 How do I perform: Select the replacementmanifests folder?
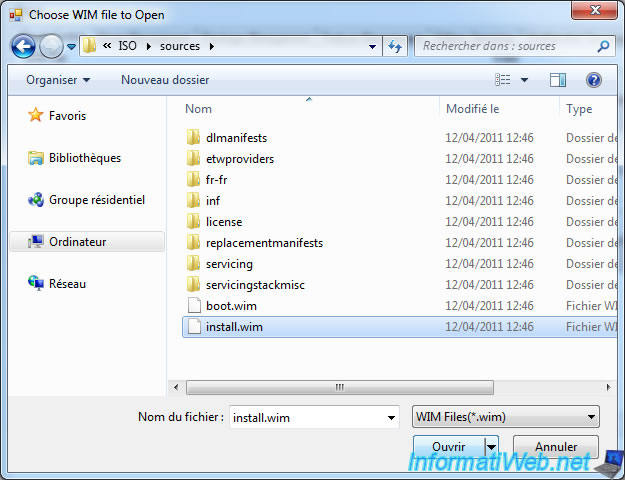264,243
